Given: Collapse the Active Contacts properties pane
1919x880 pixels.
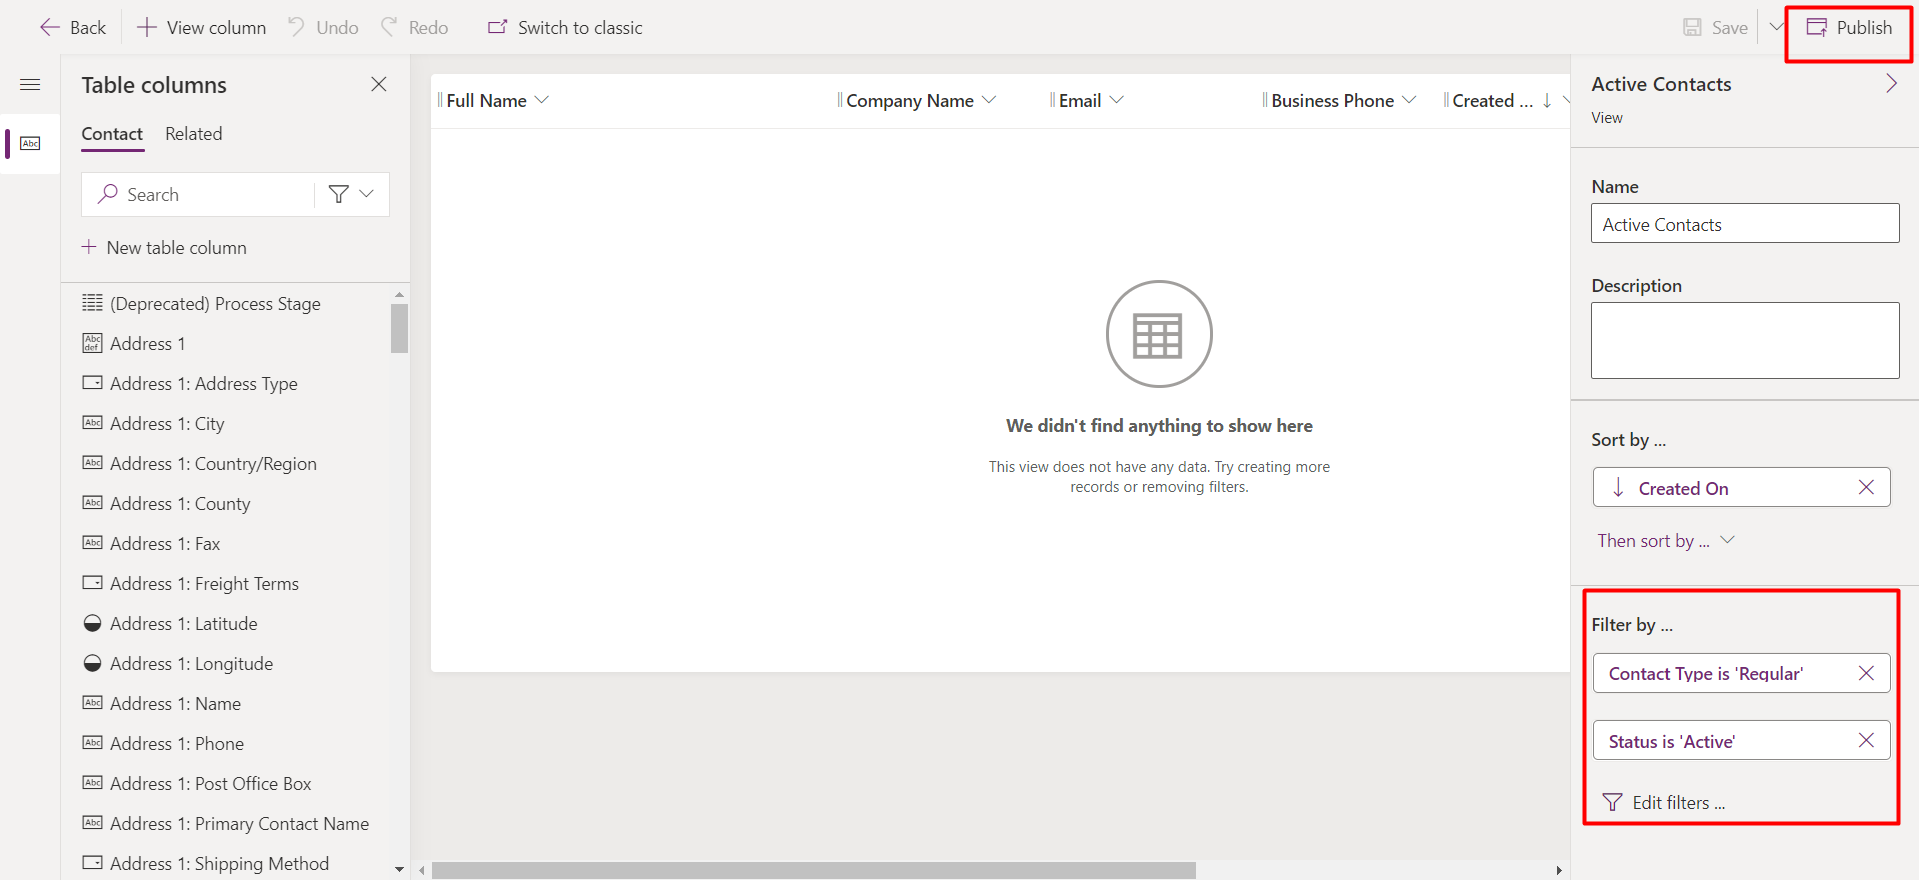Looking at the screenshot, I should tap(1890, 84).
